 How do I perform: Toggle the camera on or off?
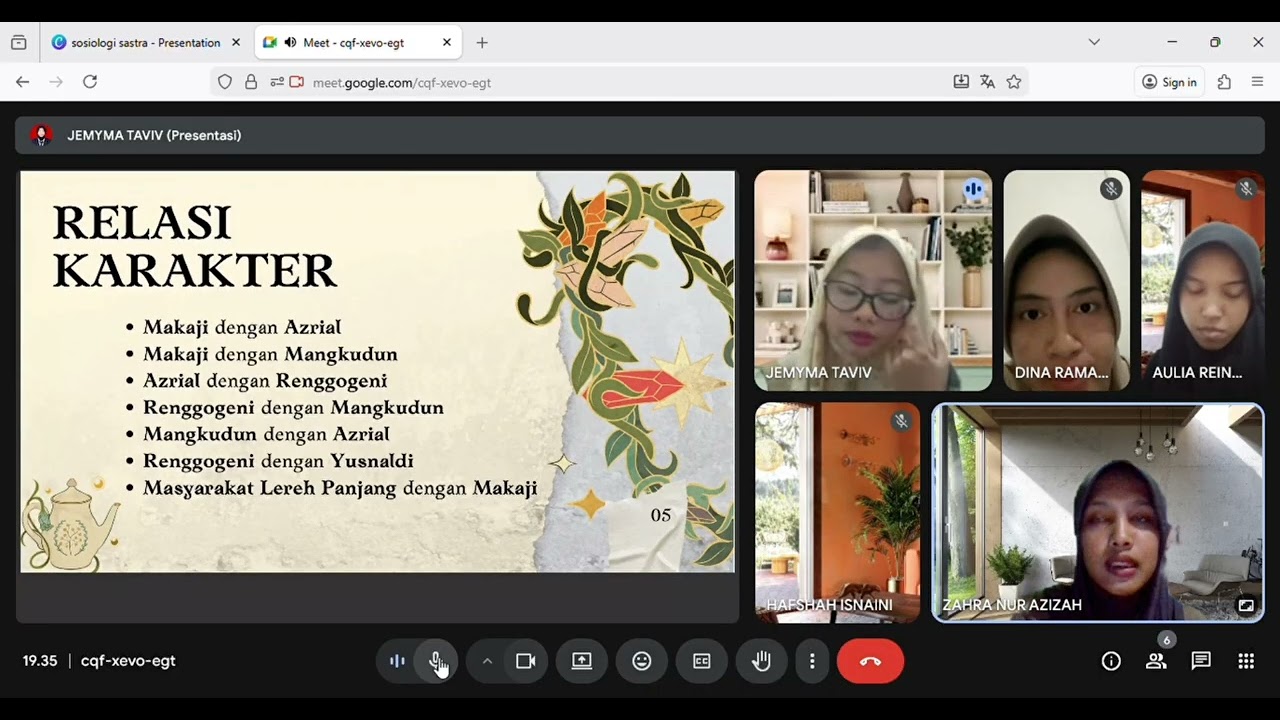(526, 661)
